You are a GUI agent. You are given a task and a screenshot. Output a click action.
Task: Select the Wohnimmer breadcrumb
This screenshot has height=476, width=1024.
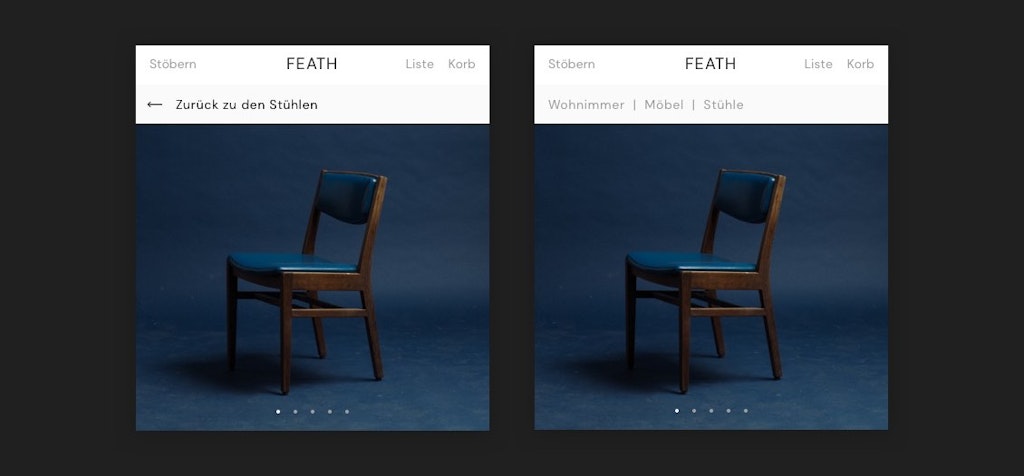(586, 104)
